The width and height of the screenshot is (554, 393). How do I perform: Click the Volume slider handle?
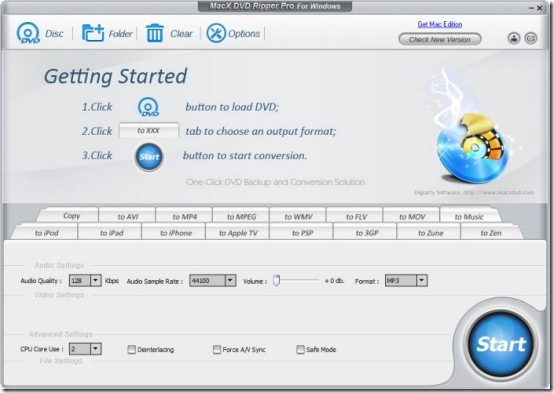pos(277,280)
